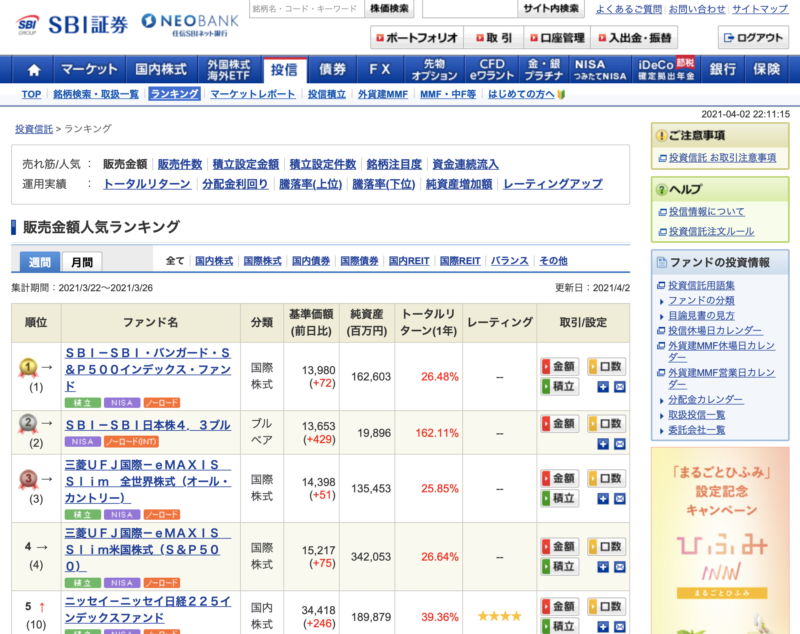The image size is (800, 634).
Task: Open 投信休場日カレンダー in the sidebar
Action: 715,331
